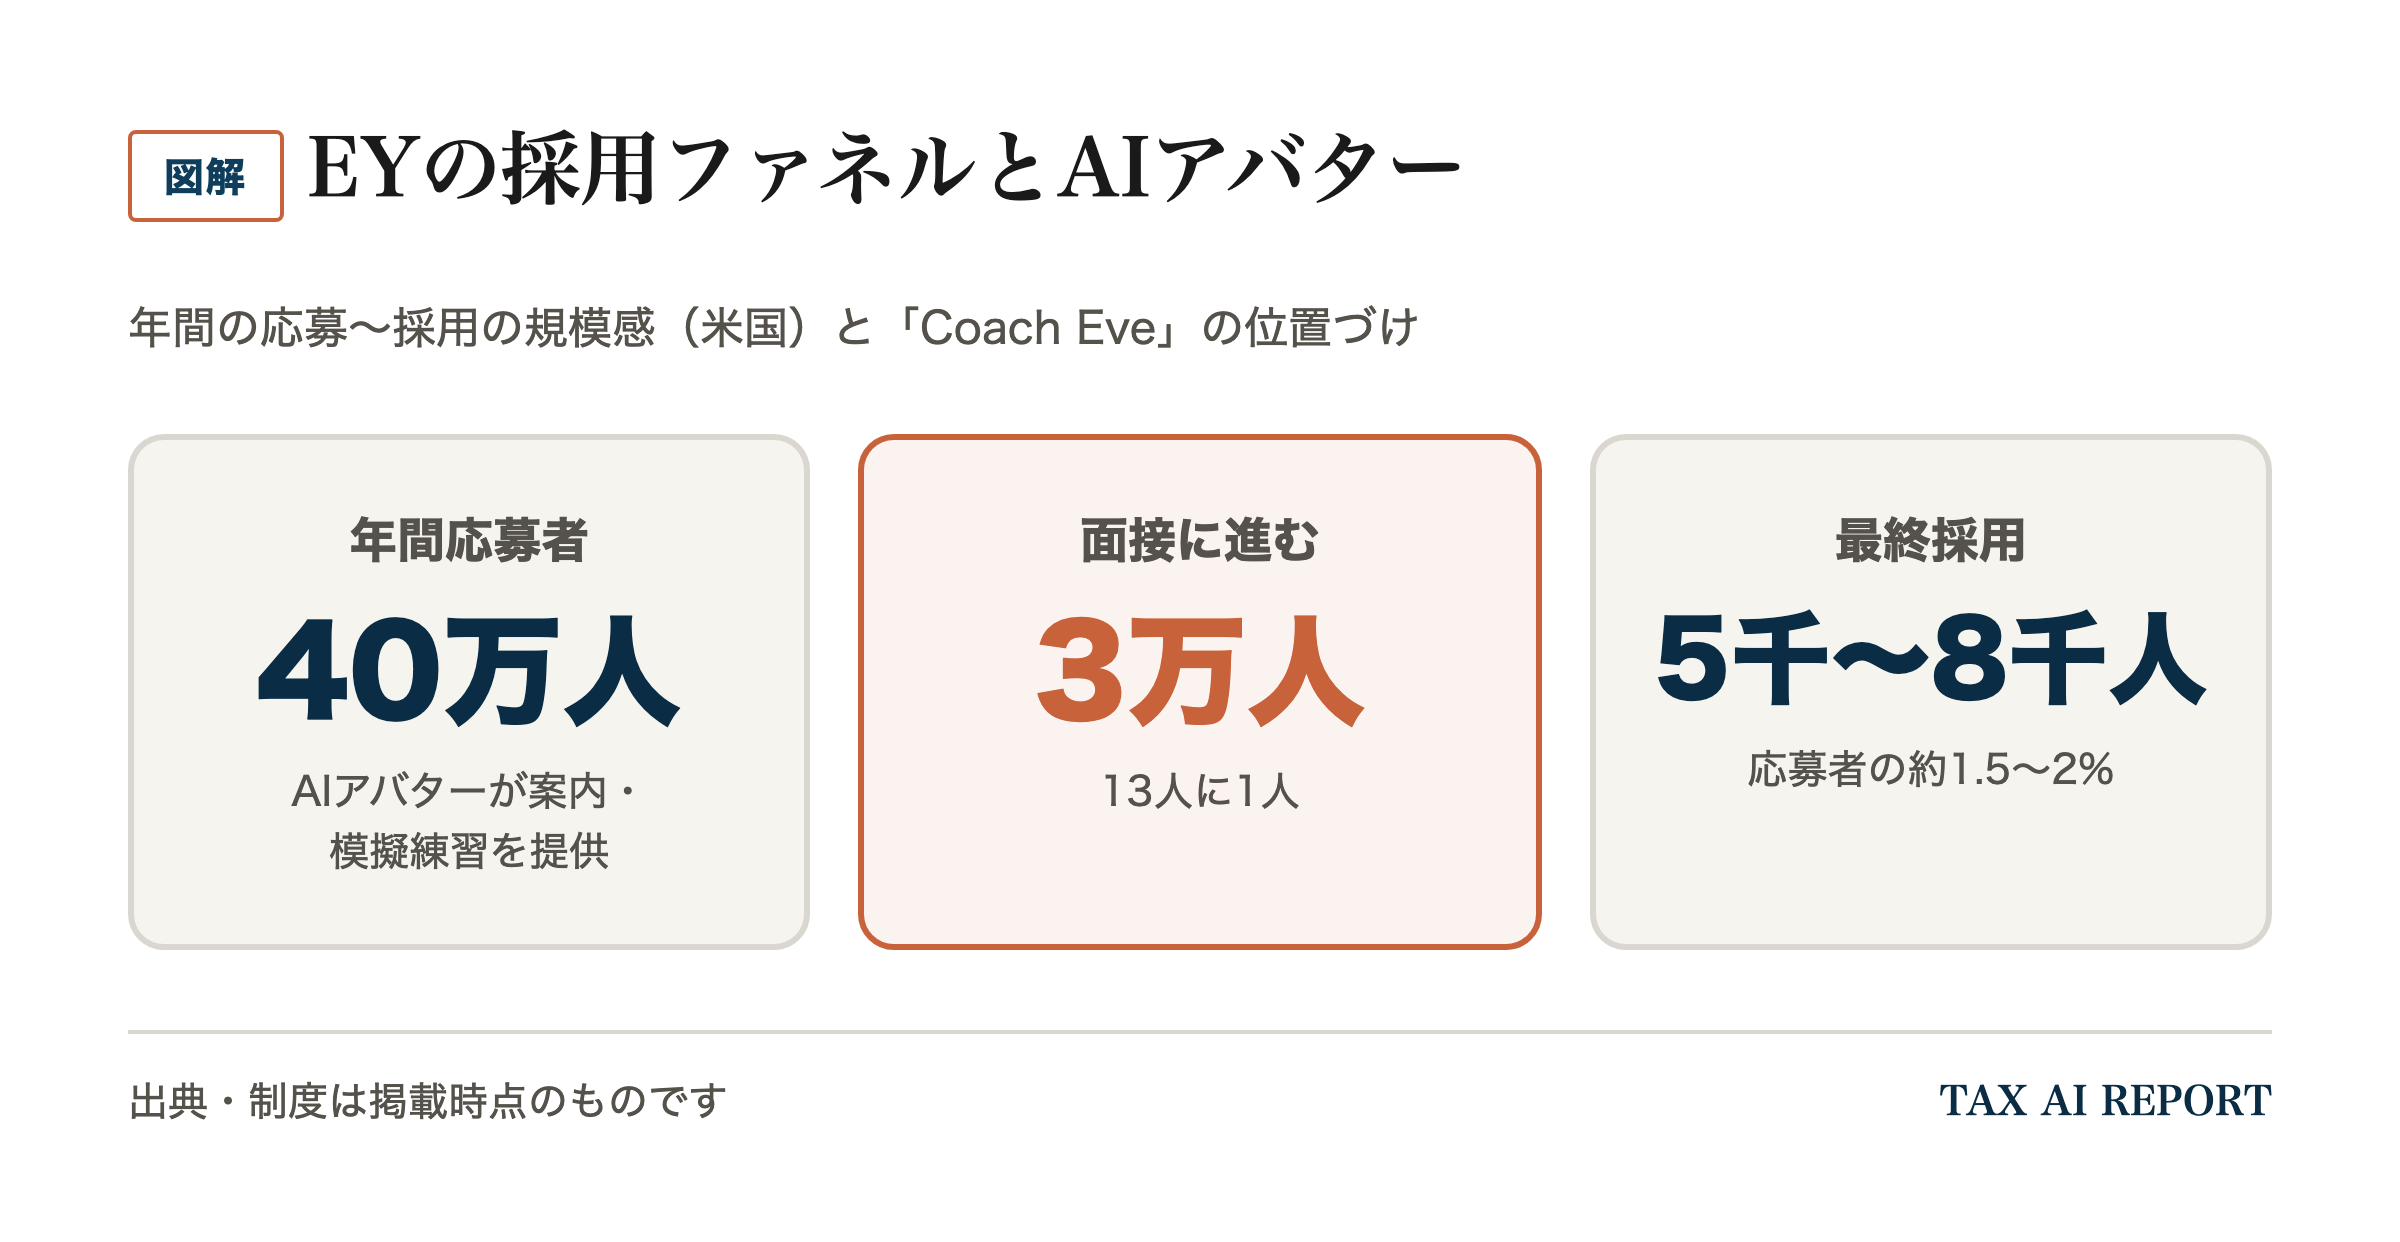Click the orange border of the middle card
The image size is (2400, 1242).
pyautogui.click(x=1200, y=438)
